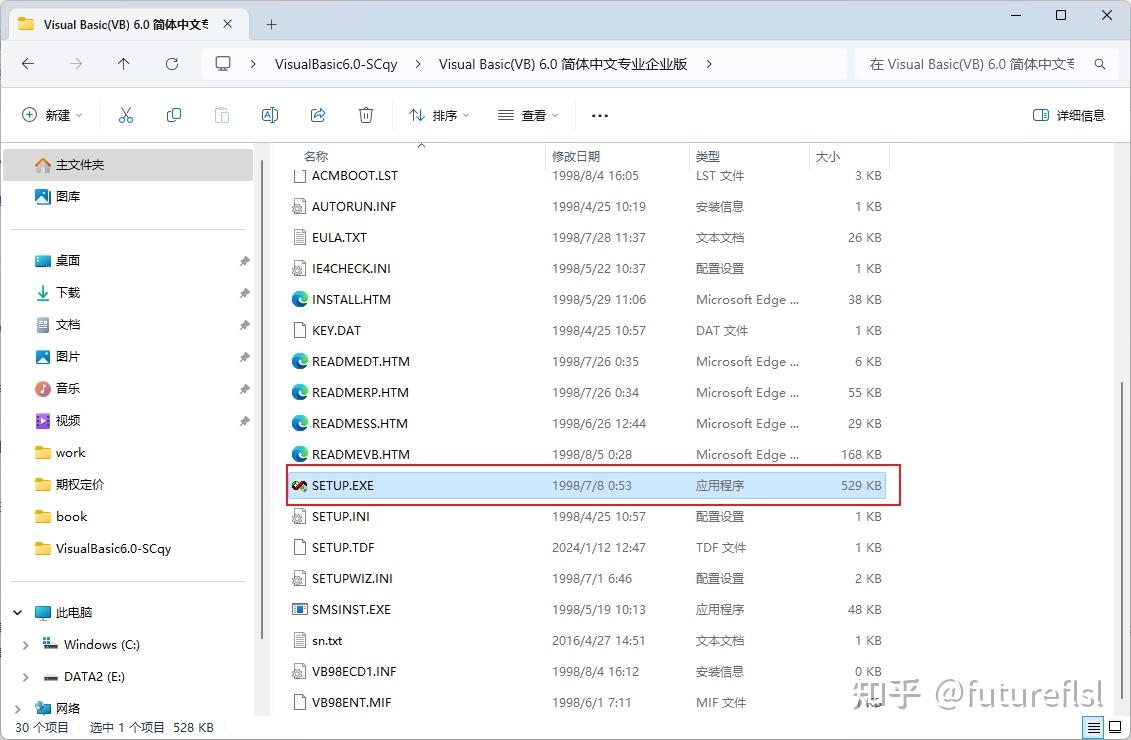Open the See more (ellipsis) toolbar icon
The height and width of the screenshot is (740, 1131).
click(599, 115)
